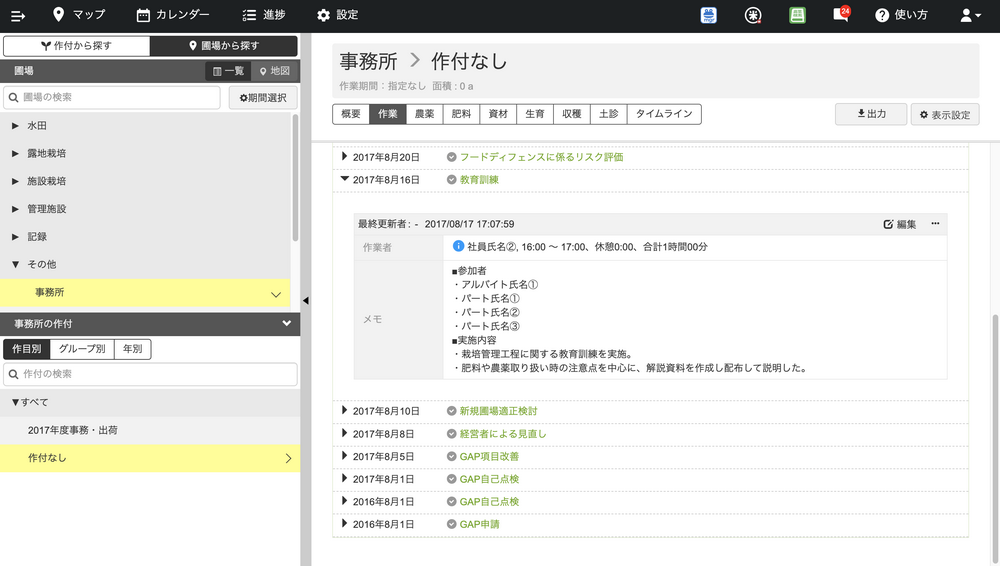Select the グループ別 grouping option
This screenshot has height=566, width=1000.
click(82, 349)
